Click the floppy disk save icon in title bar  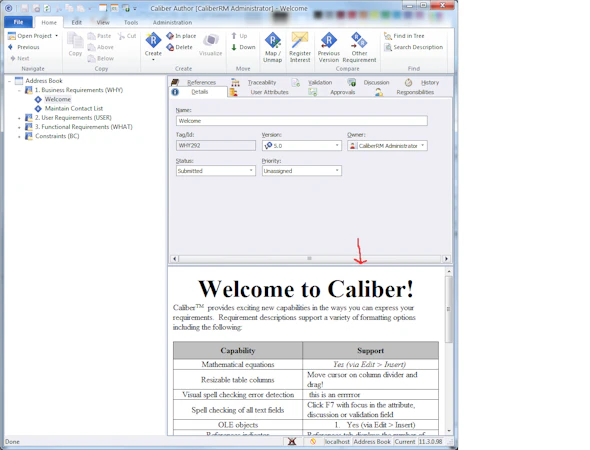click(24, 8)
